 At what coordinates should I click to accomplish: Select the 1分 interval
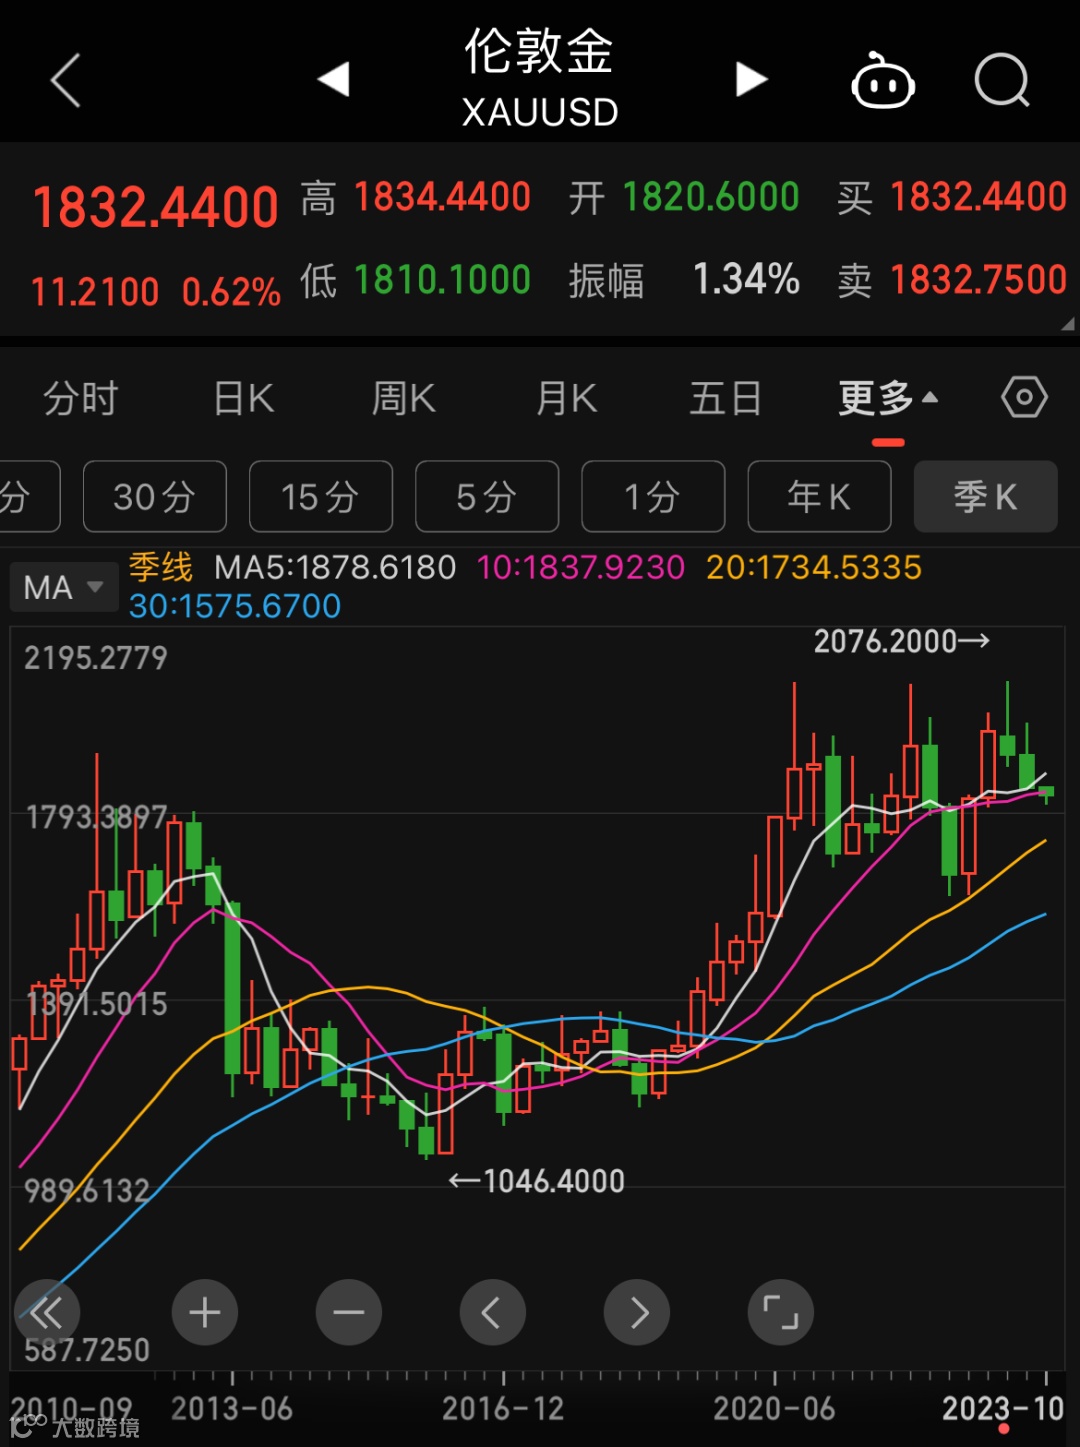[653, 496]
